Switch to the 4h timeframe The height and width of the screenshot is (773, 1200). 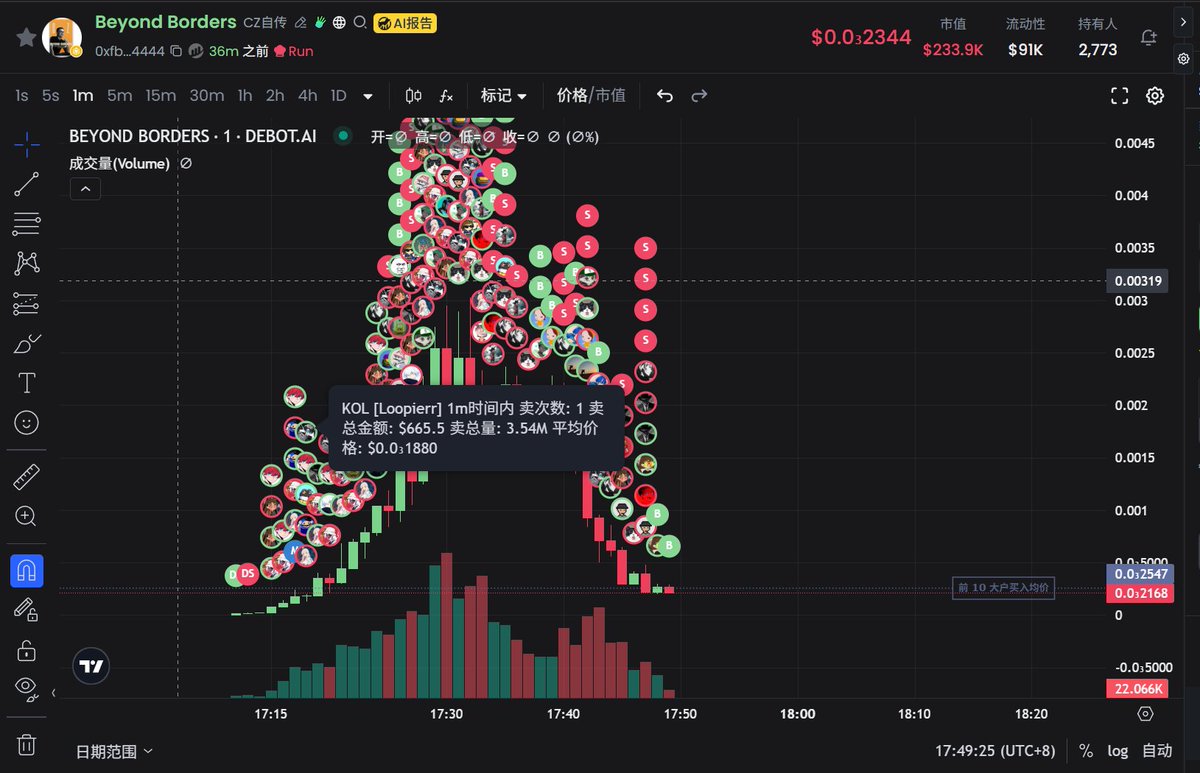[x=308, y=96]
